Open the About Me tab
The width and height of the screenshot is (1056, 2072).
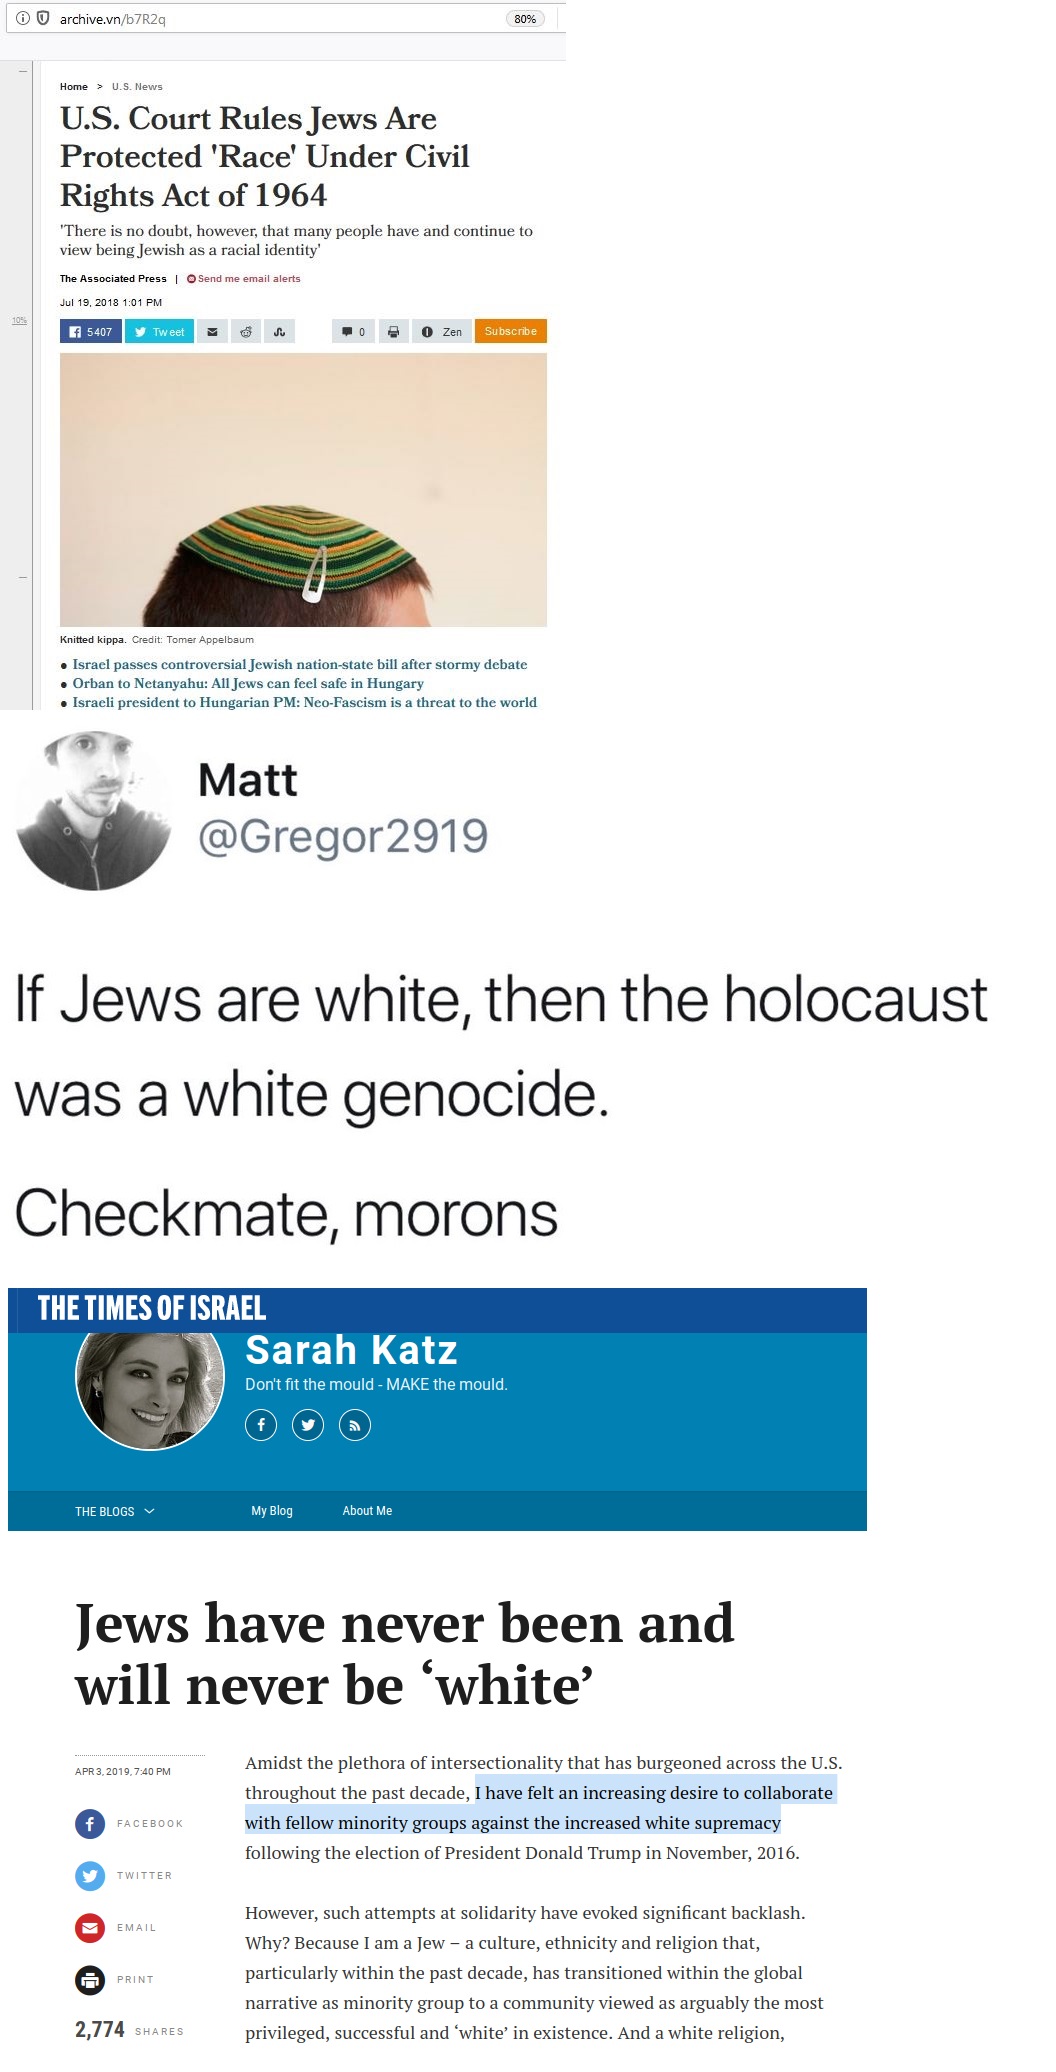pyautogui.click(x=367, y=1511)
